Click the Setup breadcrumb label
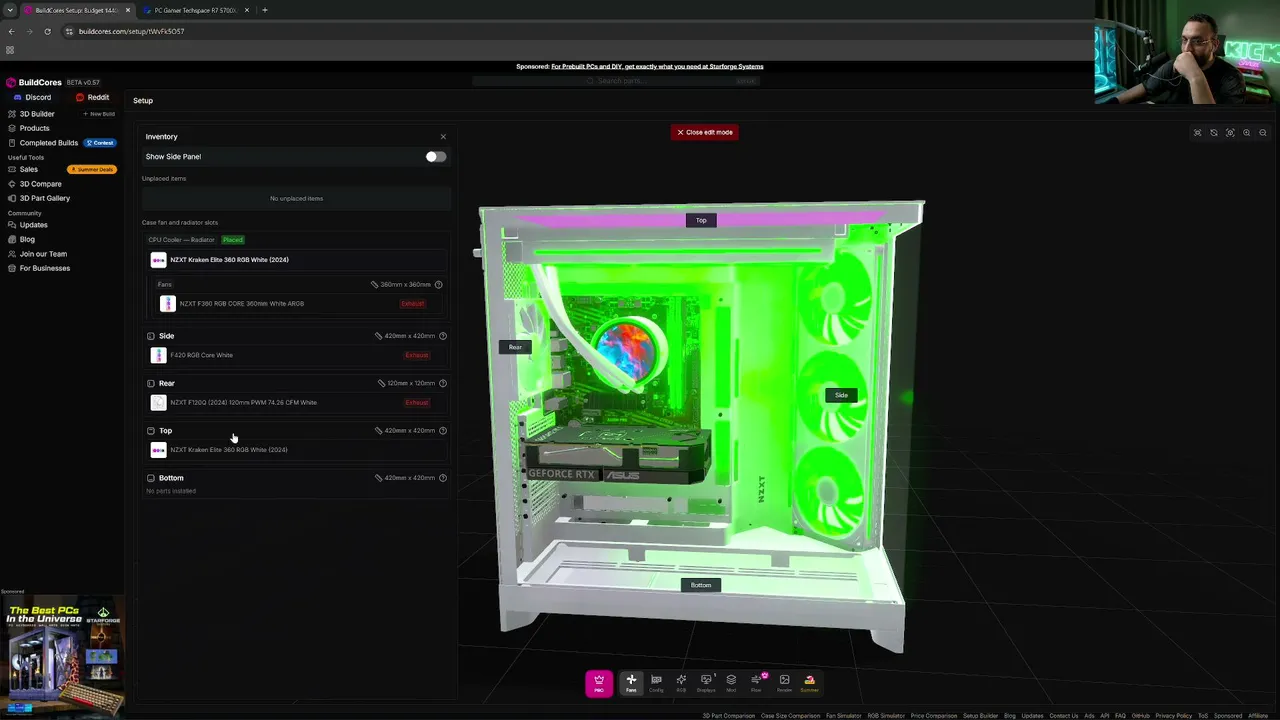 click(x=143, y=101)
